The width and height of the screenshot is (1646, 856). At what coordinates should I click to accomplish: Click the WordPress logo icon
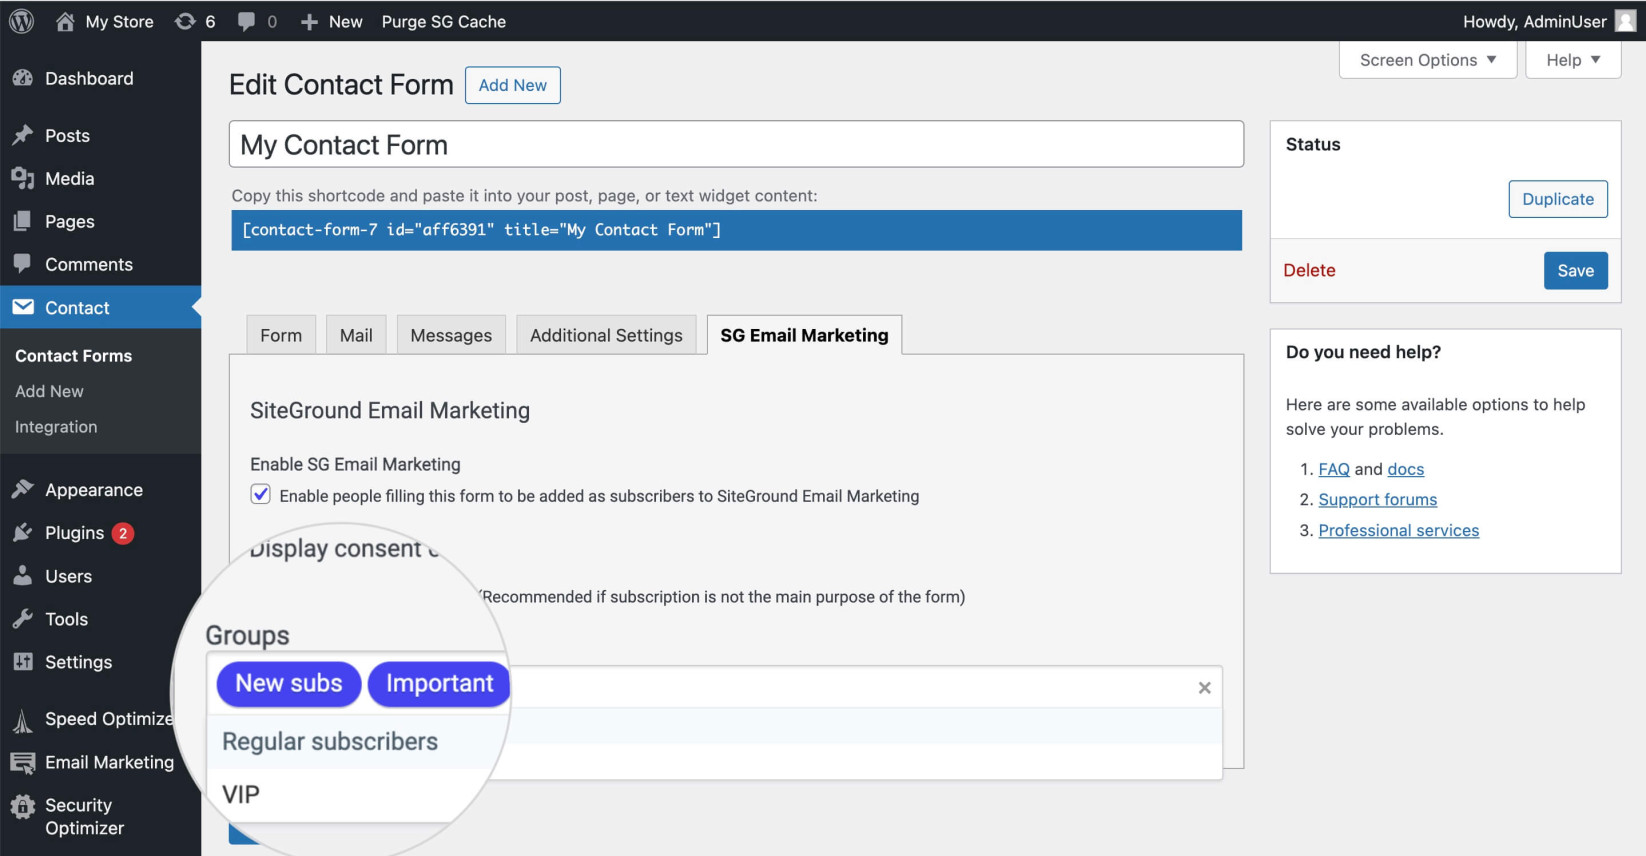pyautogui.click(x=21, y=21)
